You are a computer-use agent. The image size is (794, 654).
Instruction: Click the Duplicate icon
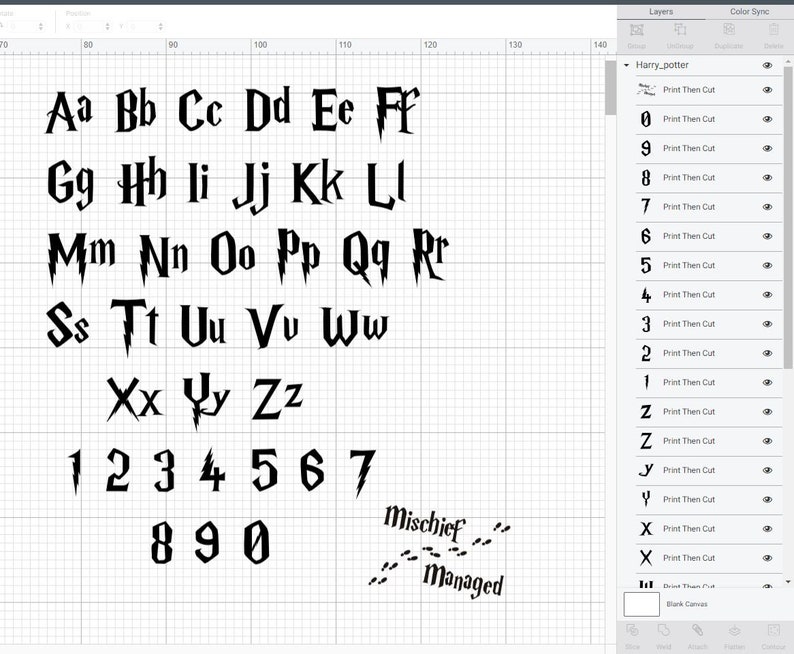click(729, 29)
